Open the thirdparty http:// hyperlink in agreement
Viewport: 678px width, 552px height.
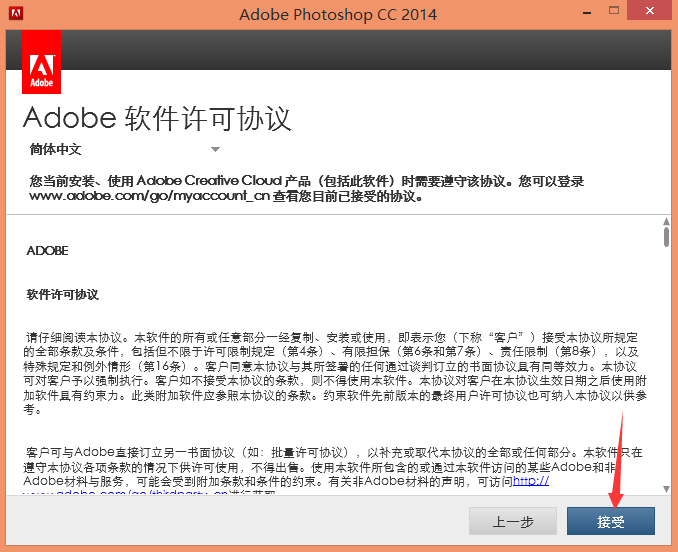point(531,481)
